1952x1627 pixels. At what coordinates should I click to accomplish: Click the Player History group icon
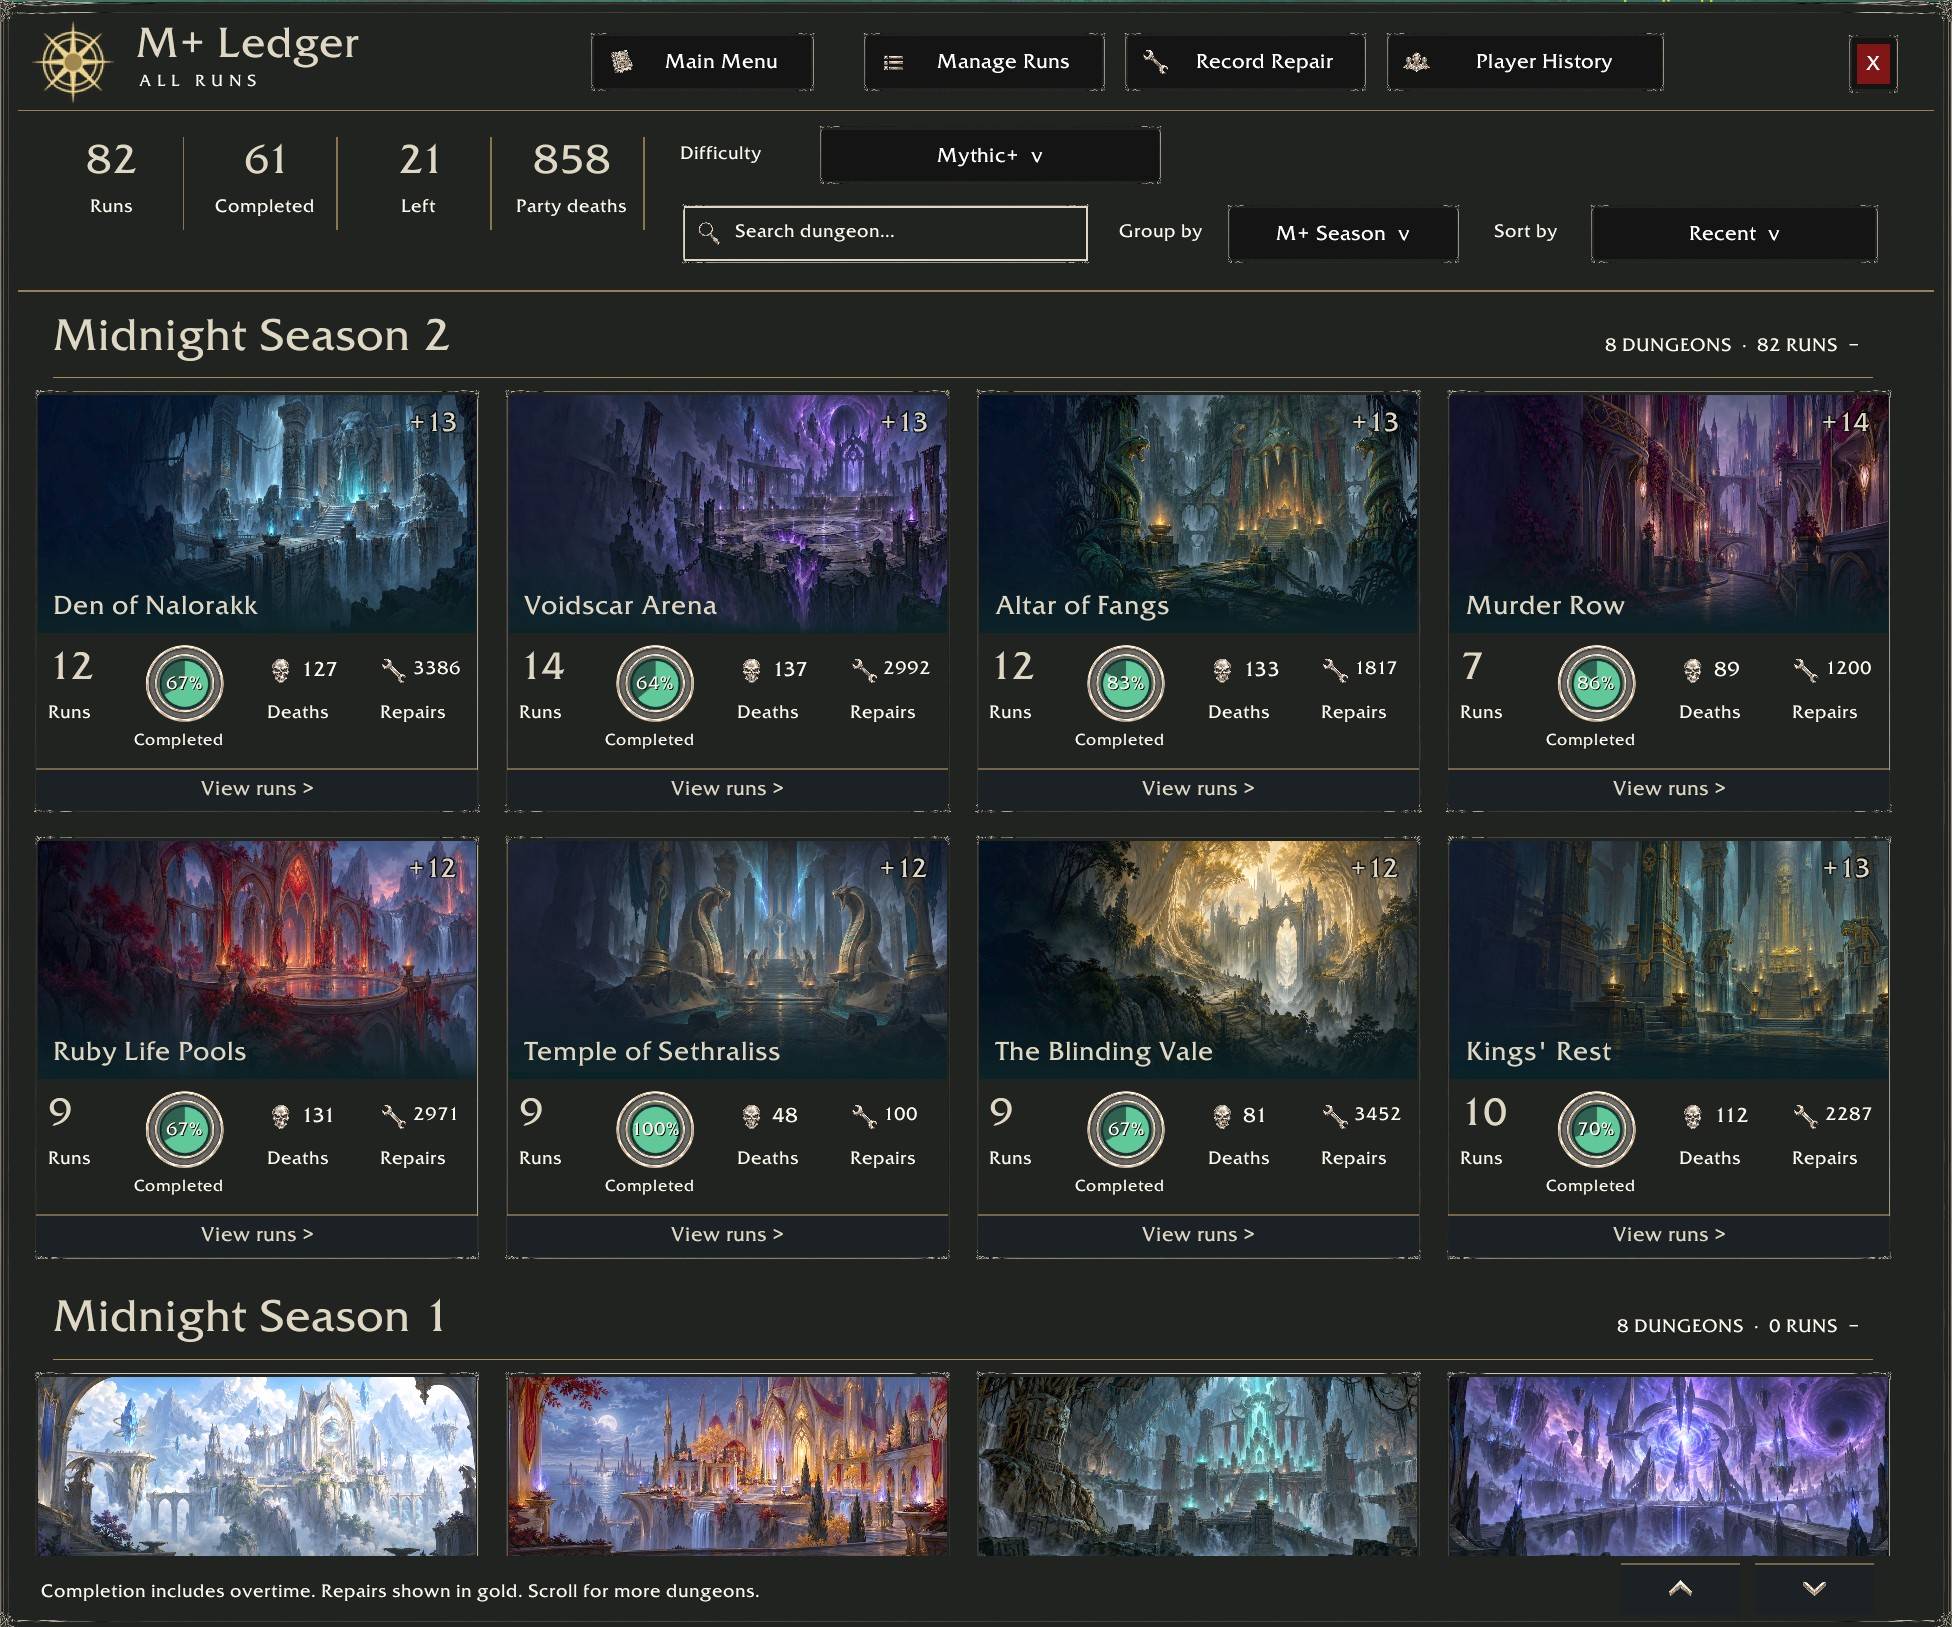[1416, 62]
